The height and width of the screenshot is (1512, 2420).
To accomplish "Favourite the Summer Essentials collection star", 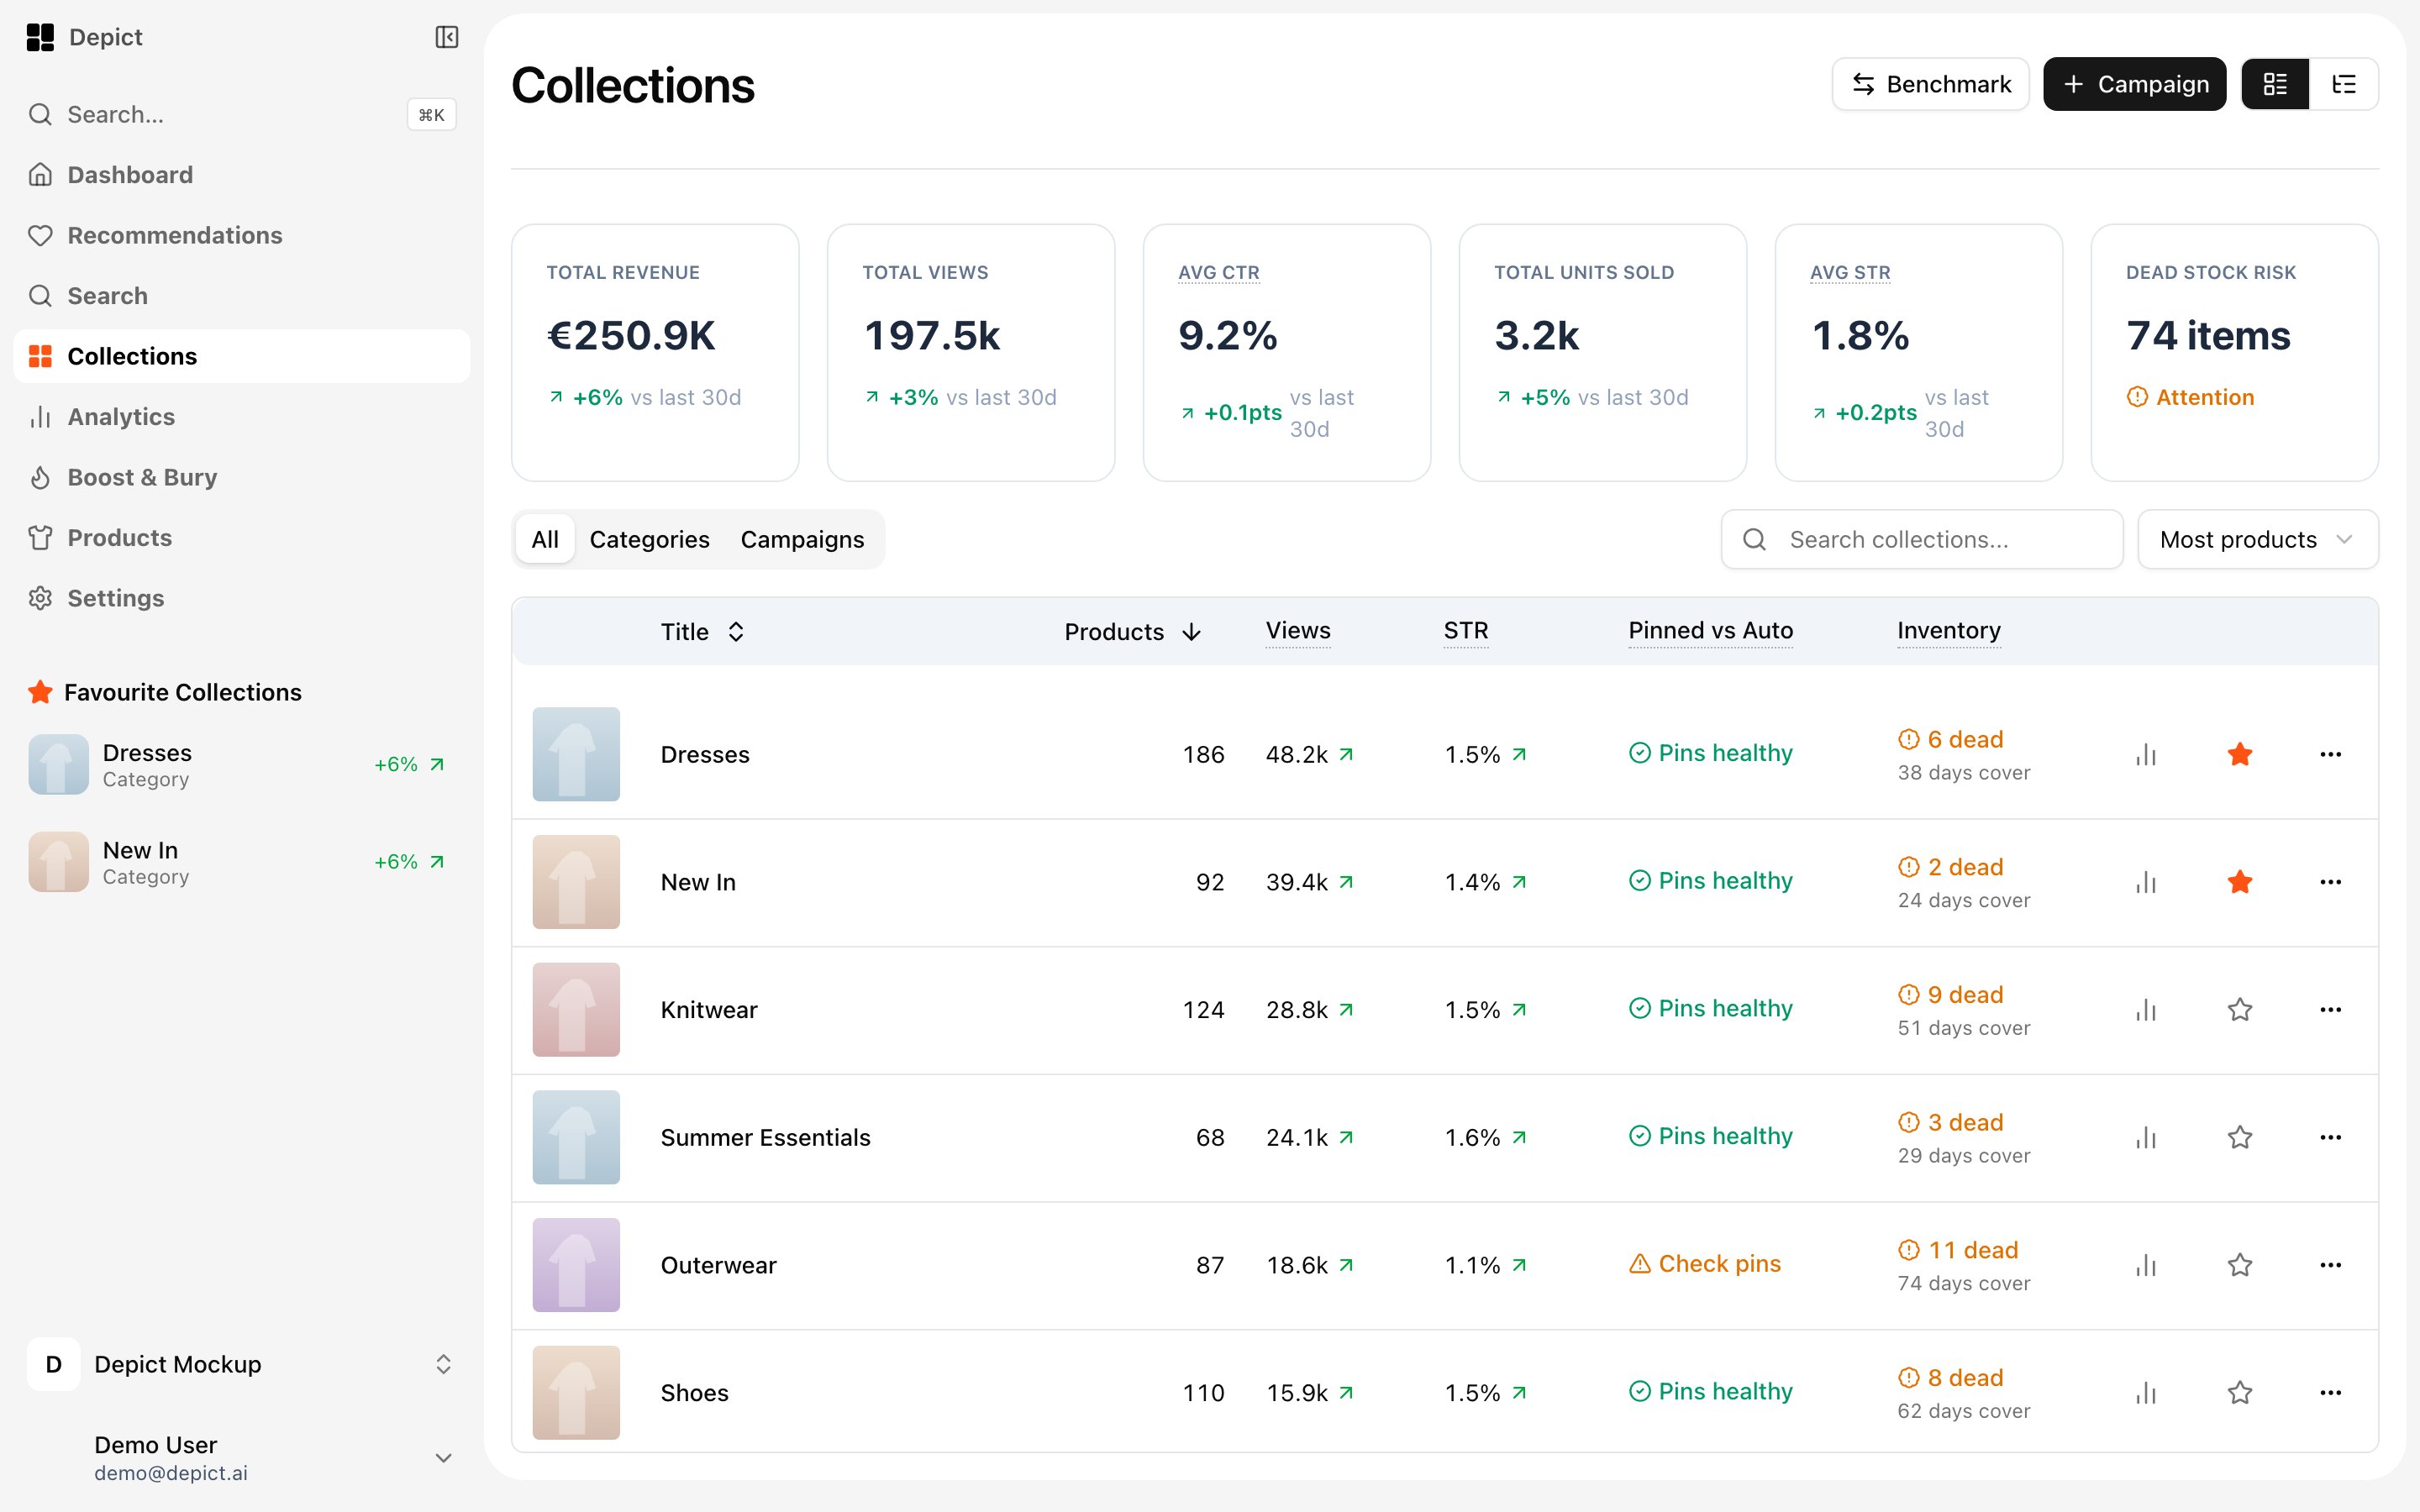I will [2240, 1138].
